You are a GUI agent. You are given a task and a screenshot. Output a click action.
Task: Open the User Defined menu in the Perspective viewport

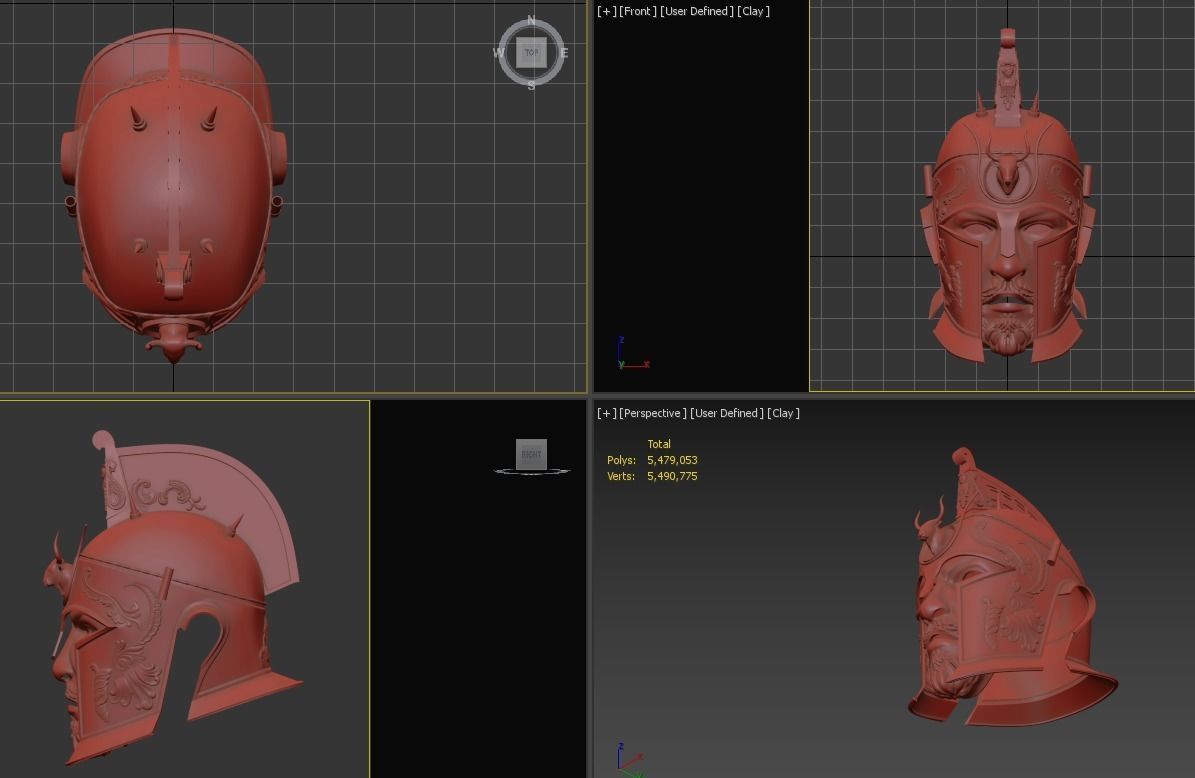[726, 413]
